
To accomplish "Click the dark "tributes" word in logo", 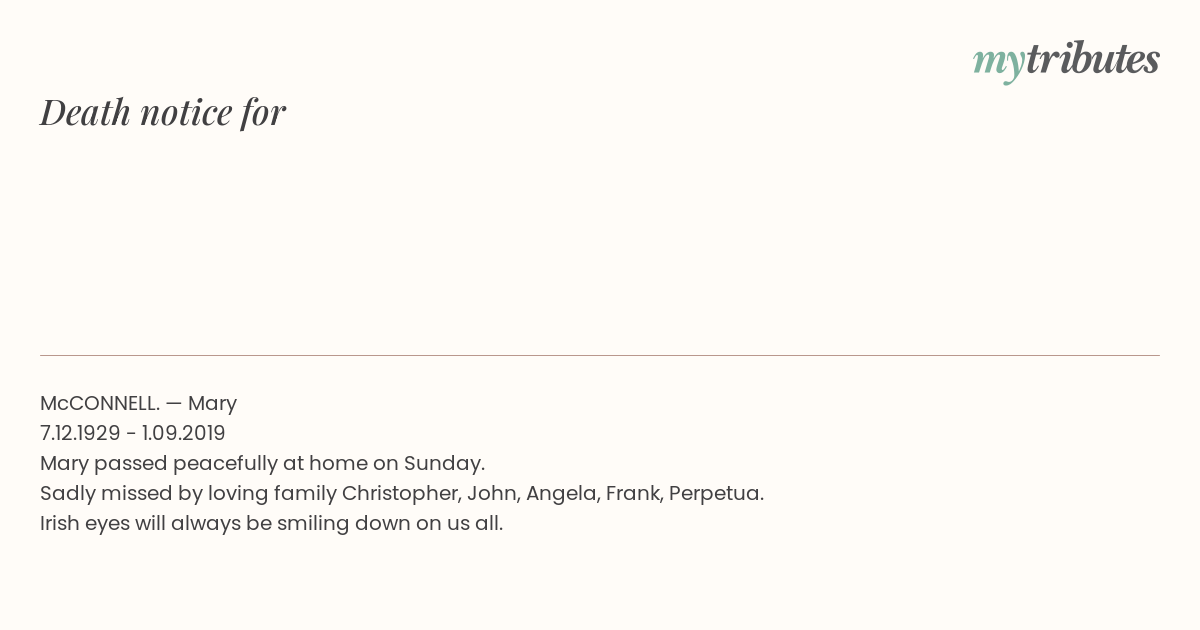I will click(1093, 59).
